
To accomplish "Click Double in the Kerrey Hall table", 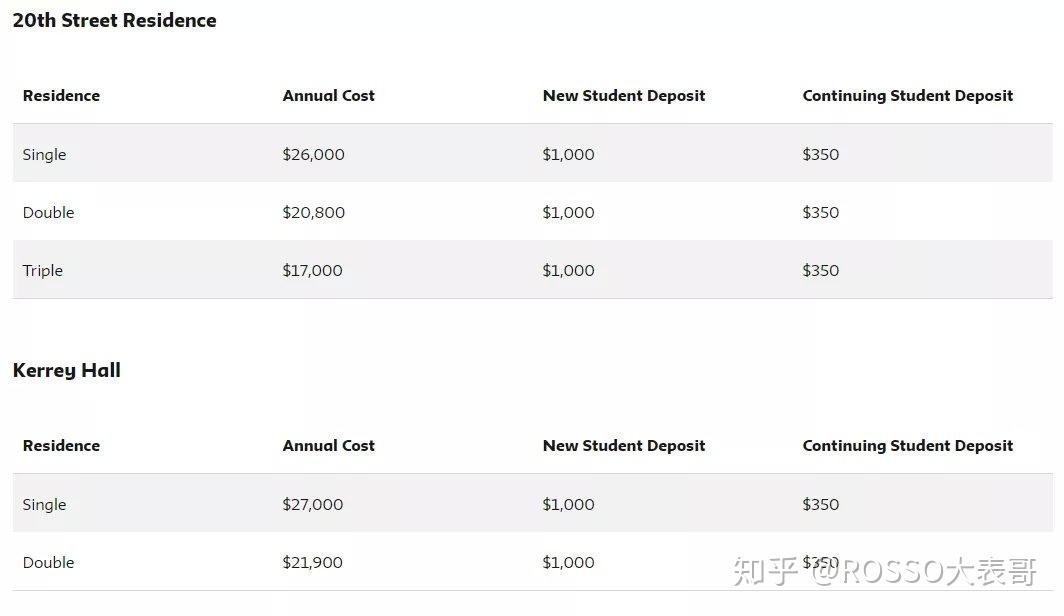I will point(48,563).
